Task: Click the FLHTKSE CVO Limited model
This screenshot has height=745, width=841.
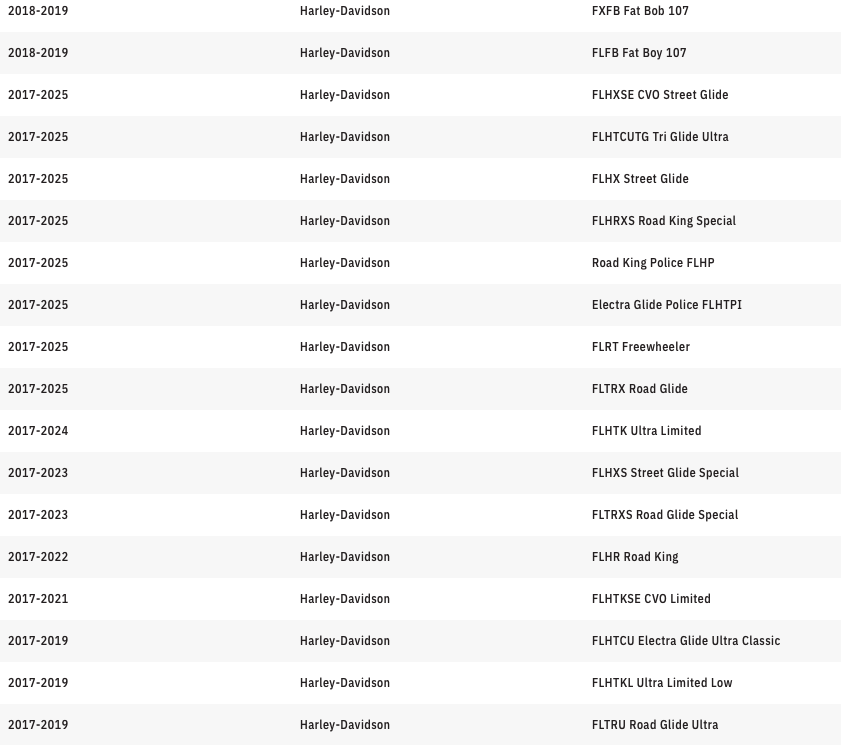Action: click(x=651, y=599)
